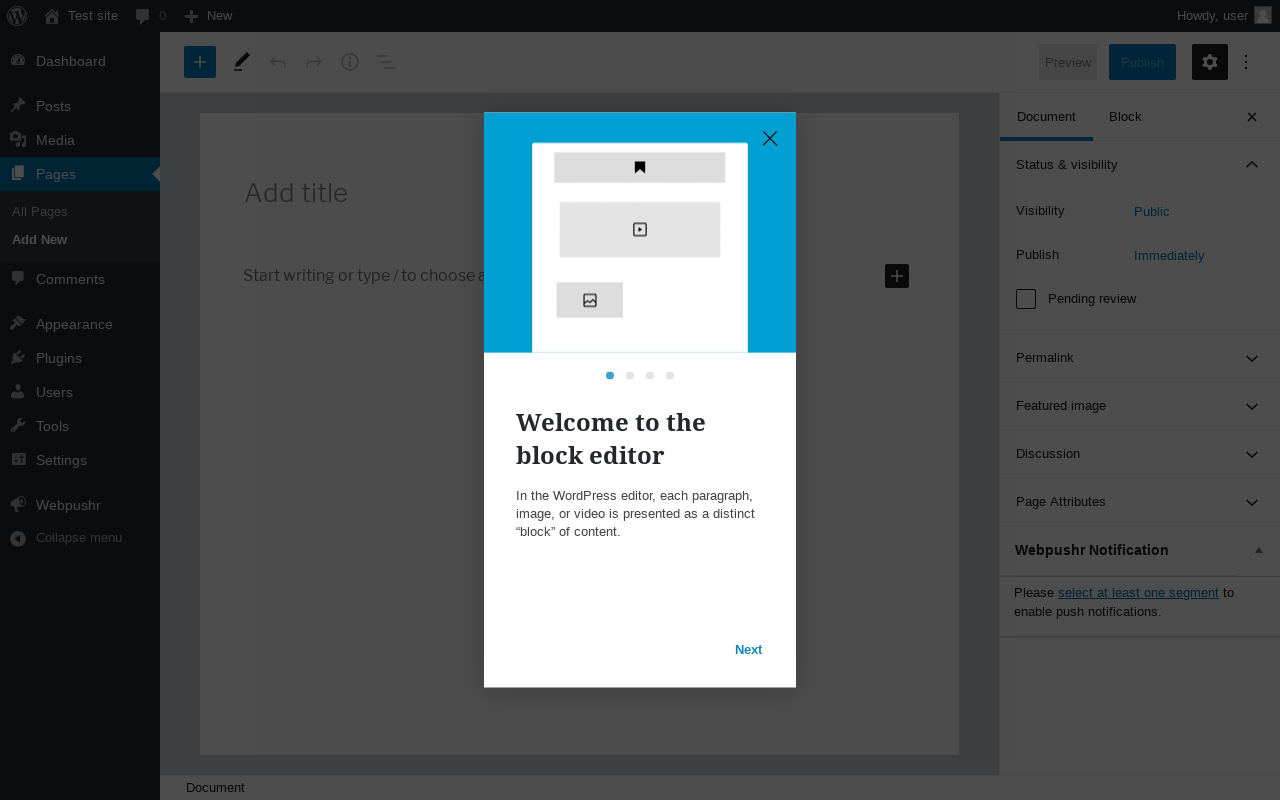
Task: Switch to the Block tab
Action: pyautogui.click(x=1125, y=117)
